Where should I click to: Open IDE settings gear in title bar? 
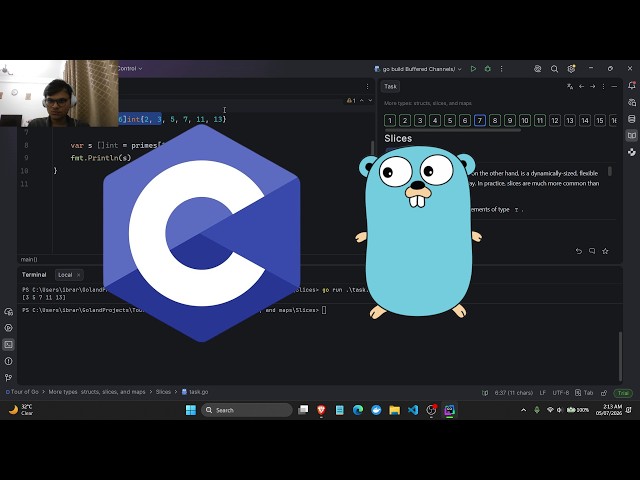[x=571, y=69]
